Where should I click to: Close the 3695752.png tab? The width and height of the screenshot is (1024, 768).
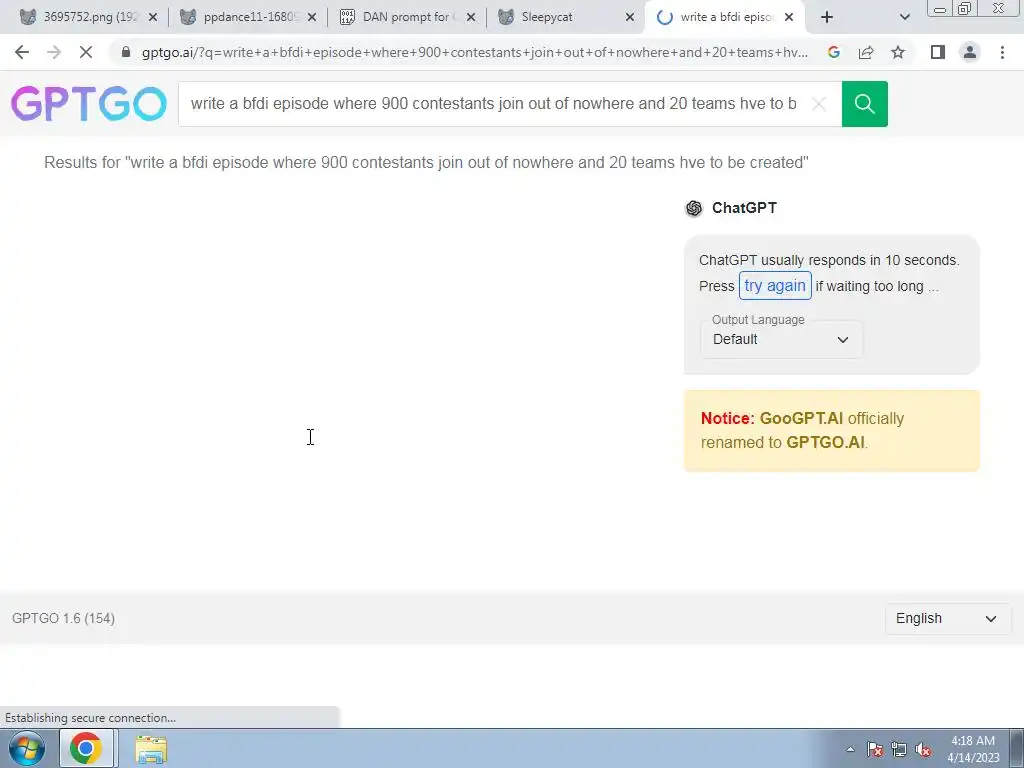coord(153,18)
